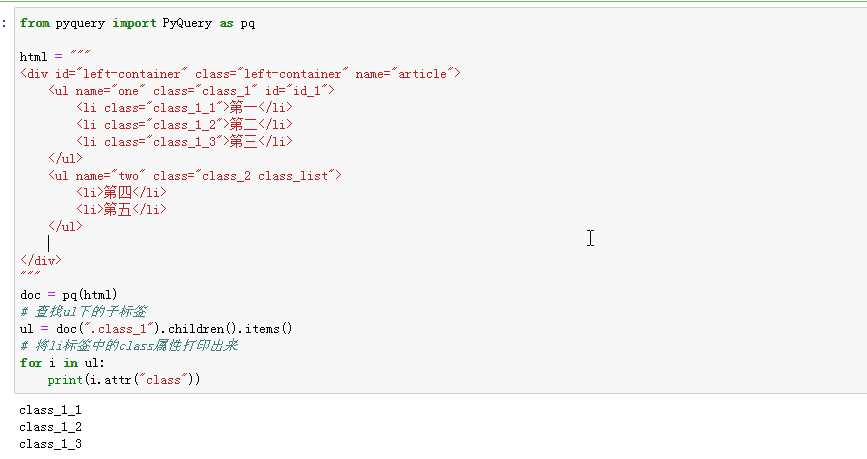The image size is (867, 459).
Task: Click the comment '# 查找ul下的子标签'
Action: tap(82, 311)
